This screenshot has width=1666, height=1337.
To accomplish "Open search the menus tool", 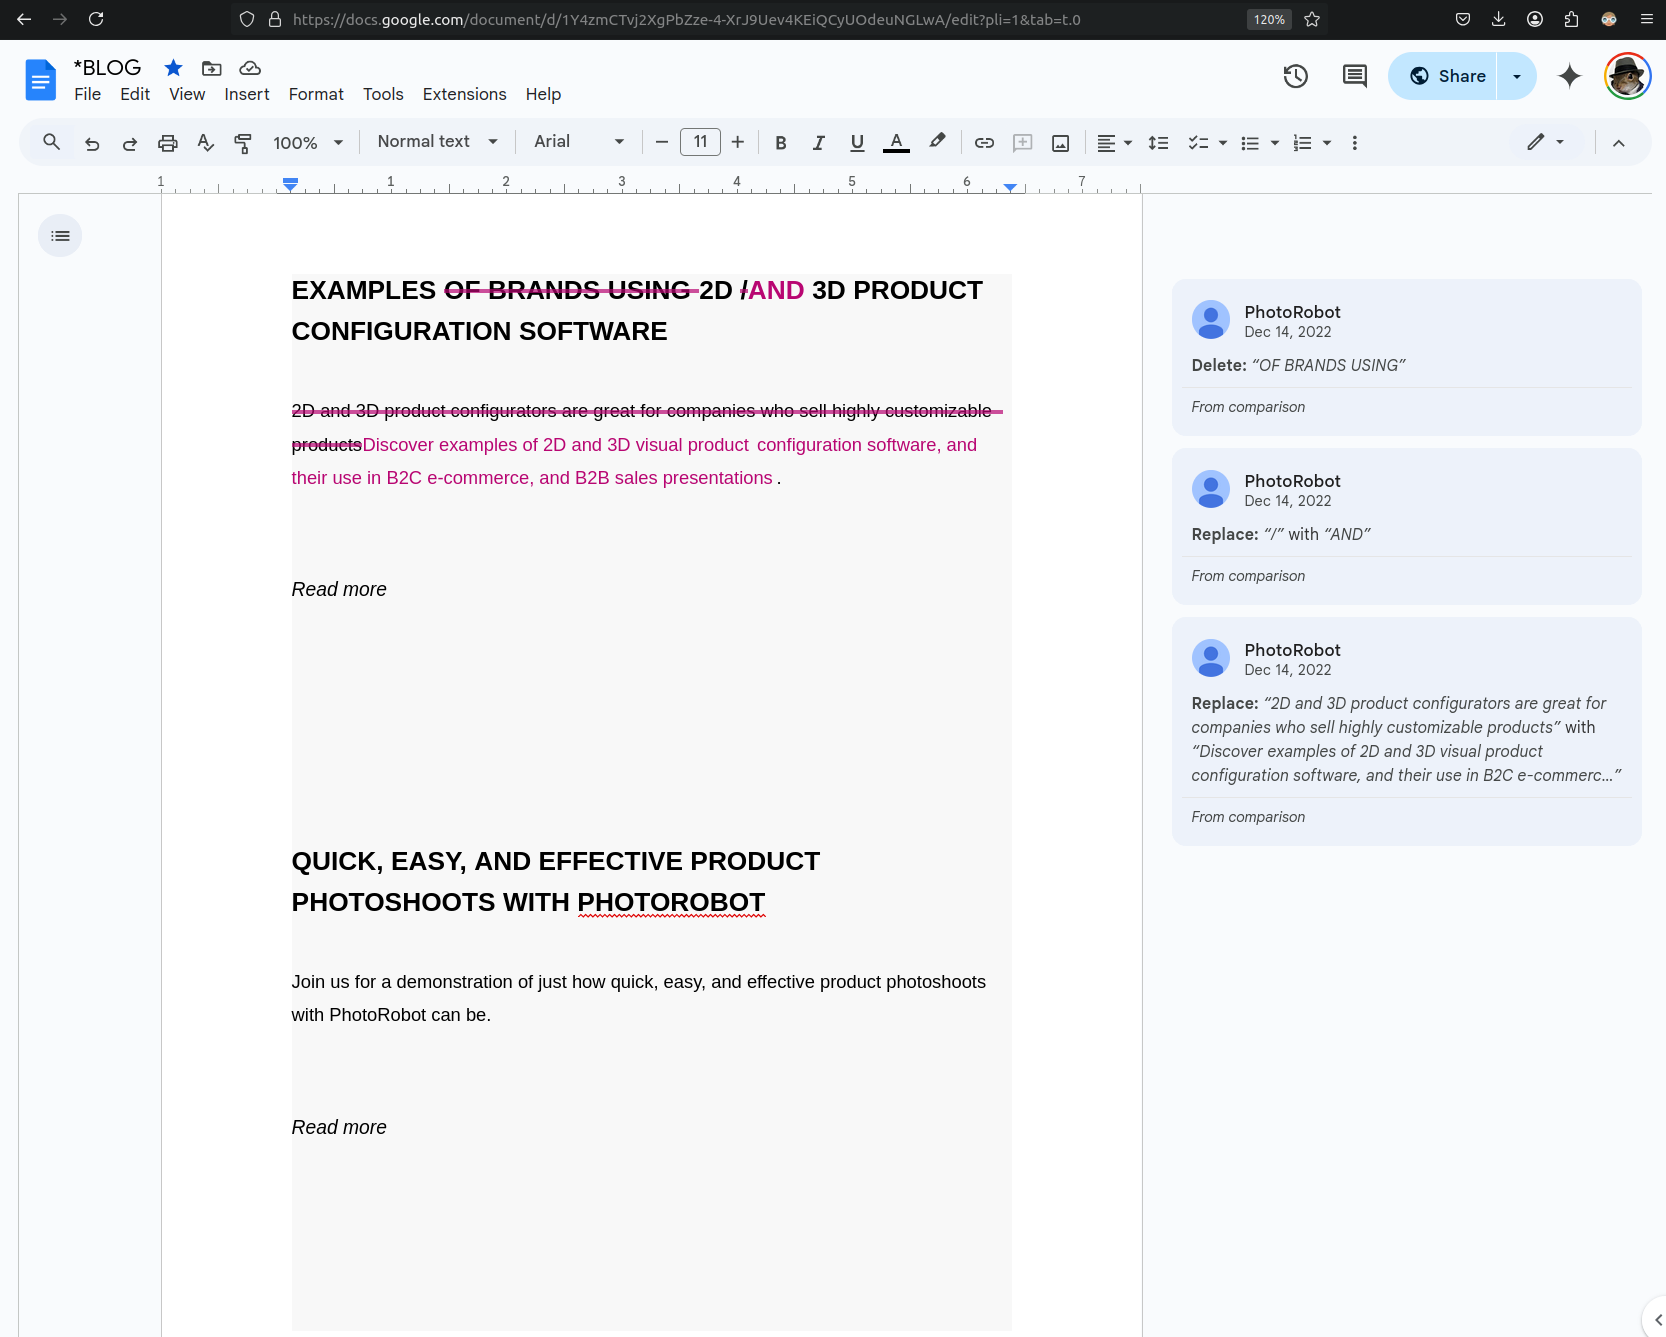I will point(52,142).
